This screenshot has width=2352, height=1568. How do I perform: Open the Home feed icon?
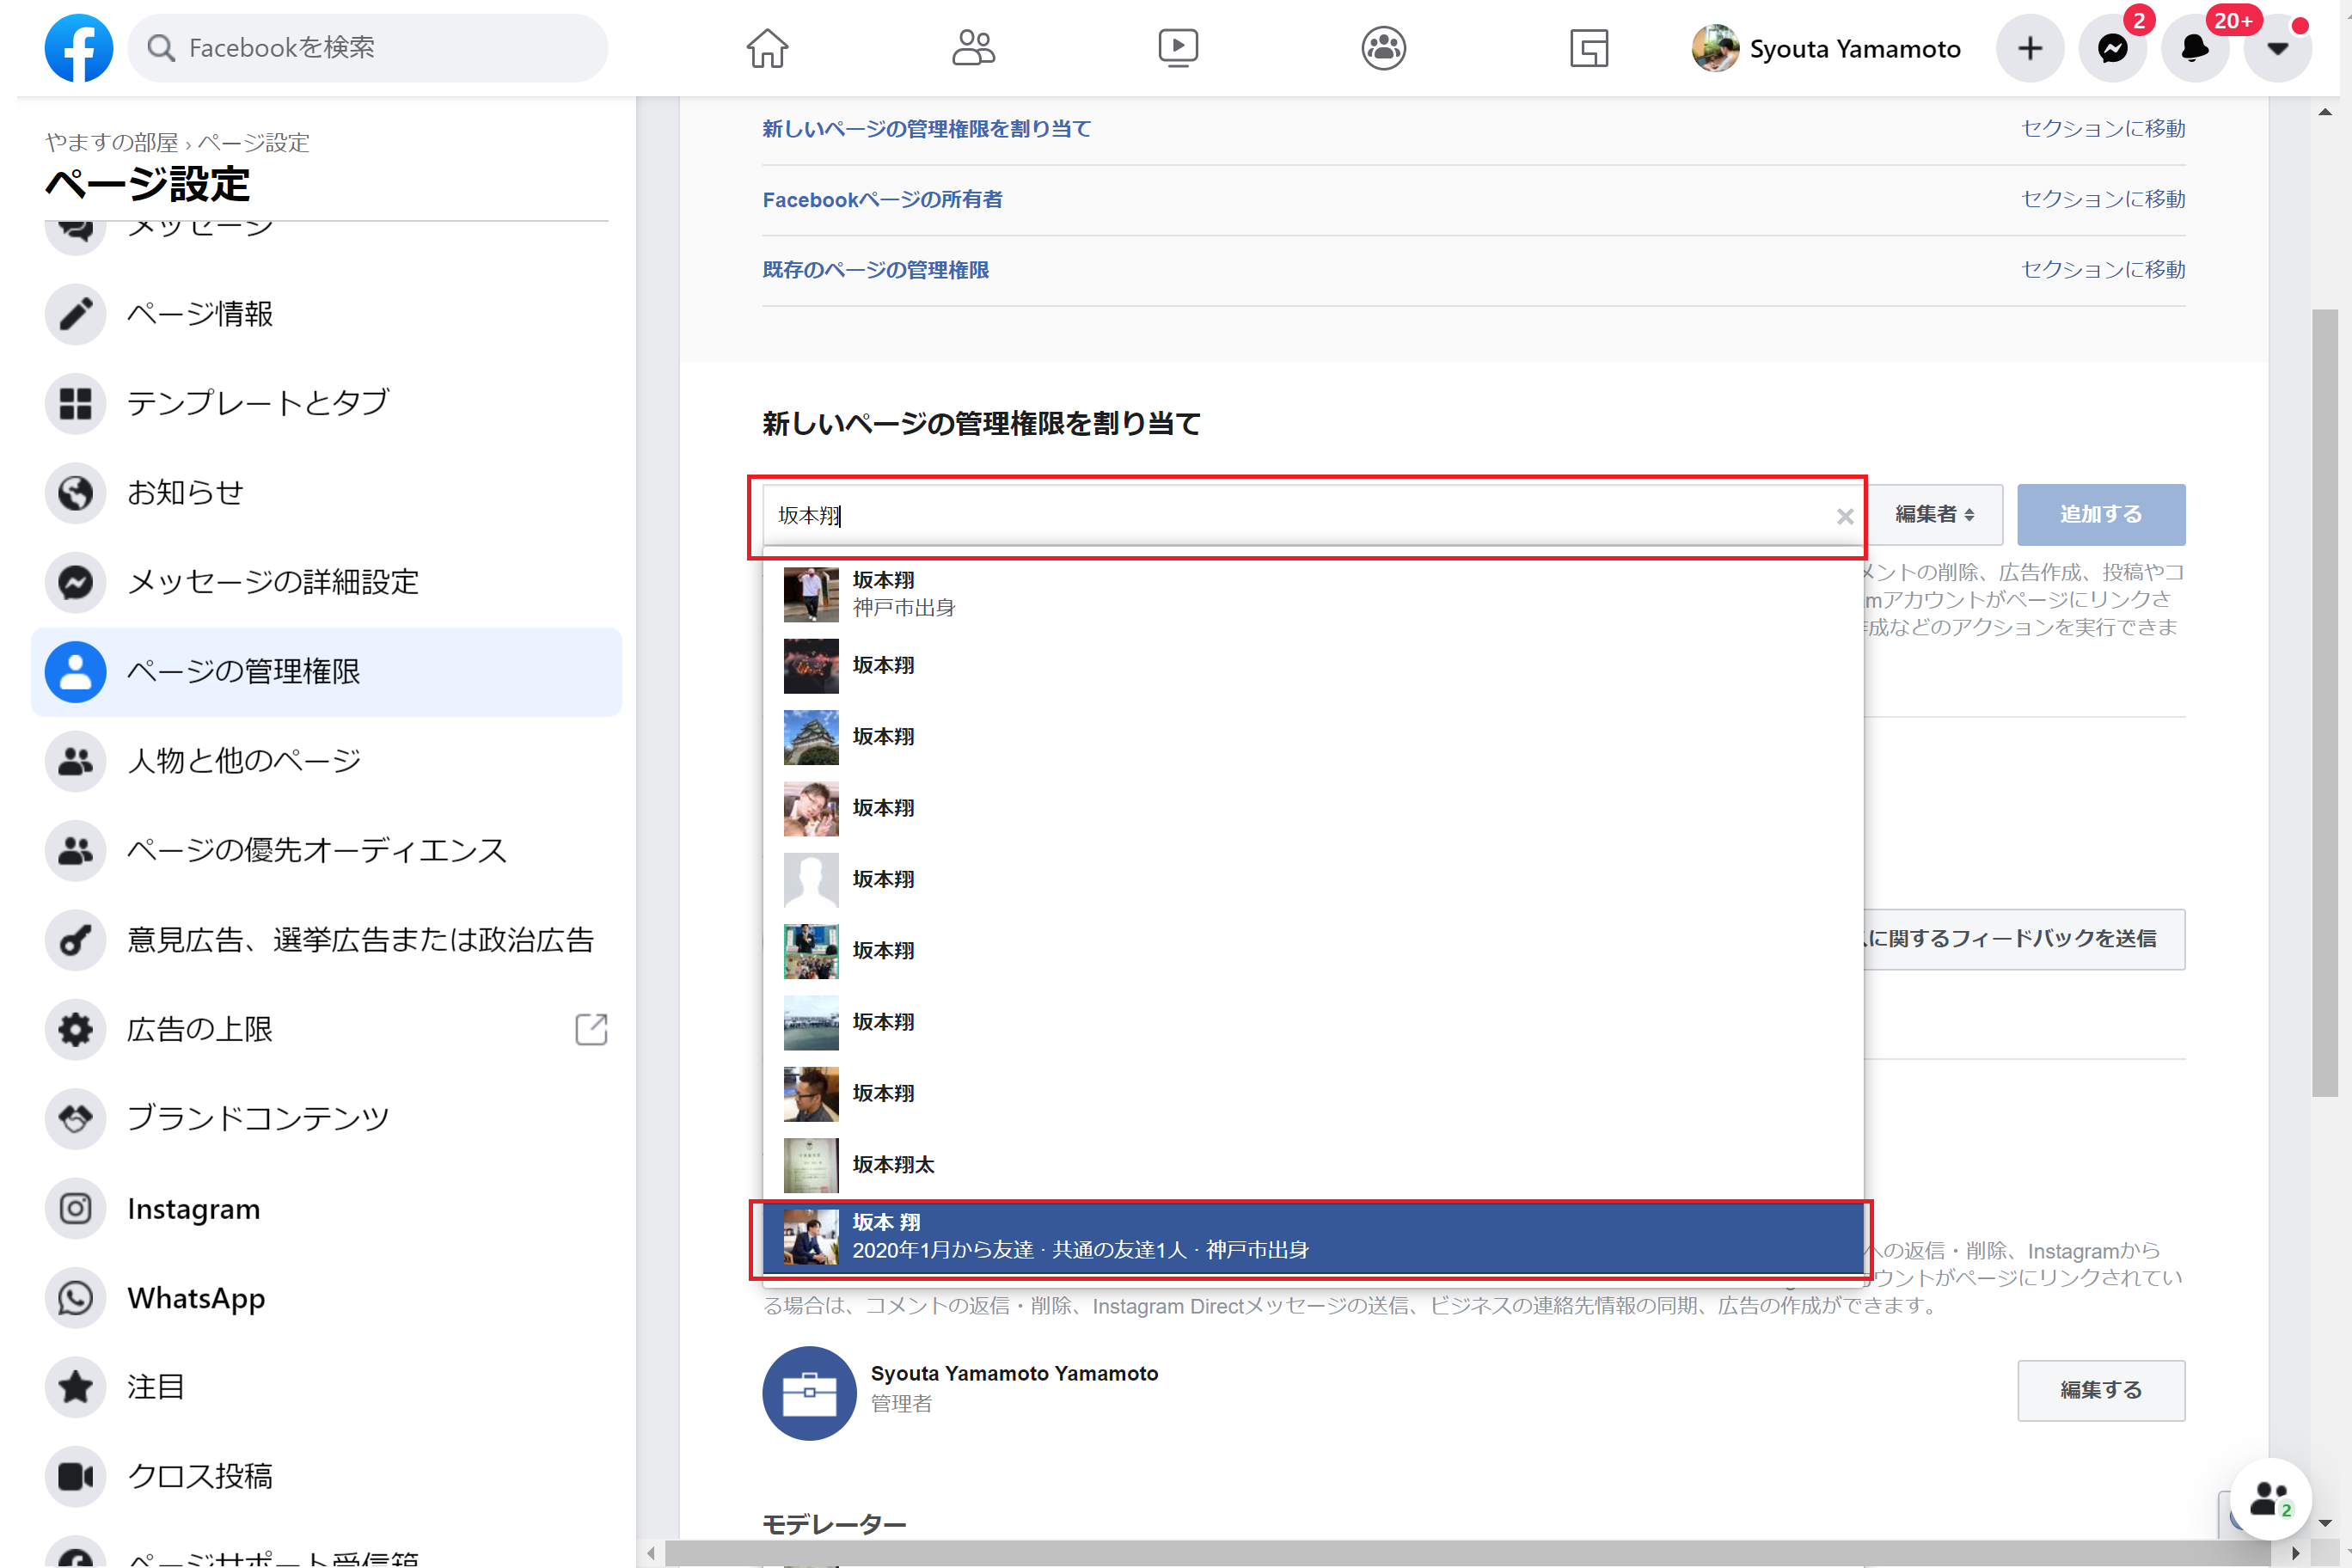[x=767, y=48]
